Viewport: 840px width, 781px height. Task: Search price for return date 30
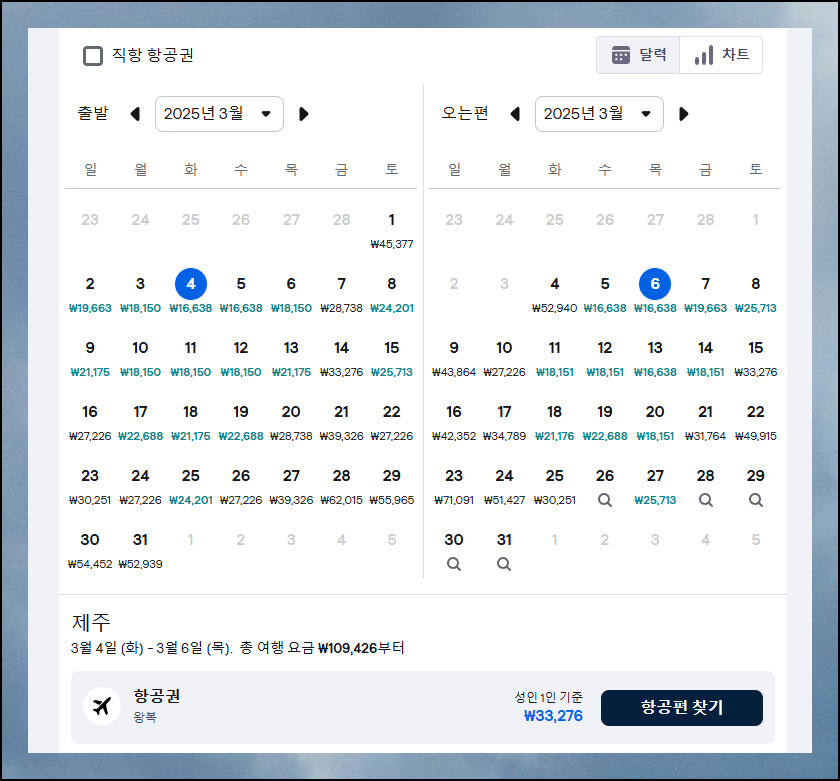click(x=454, y=564)
